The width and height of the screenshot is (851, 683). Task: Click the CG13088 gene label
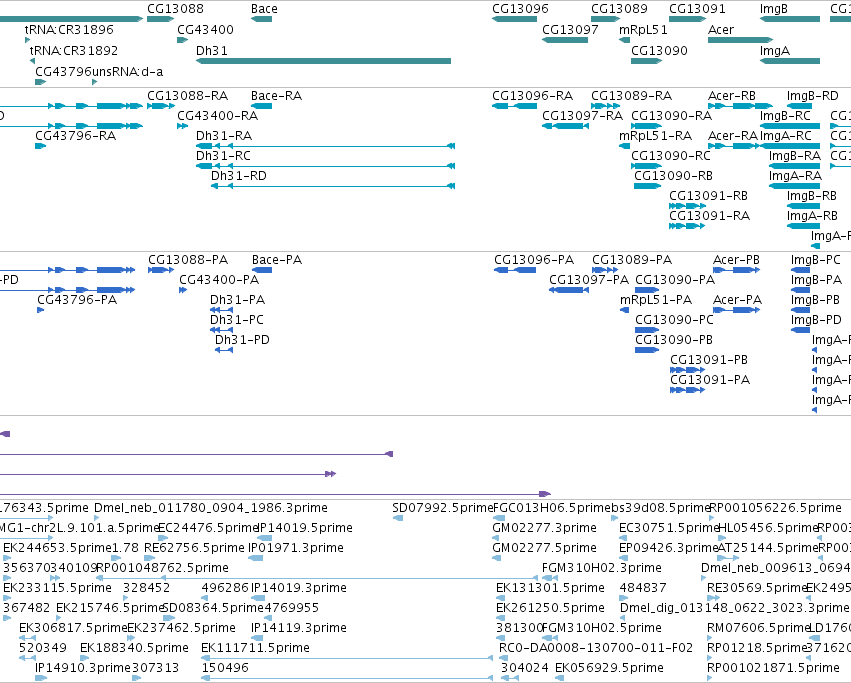coord(175,9)
